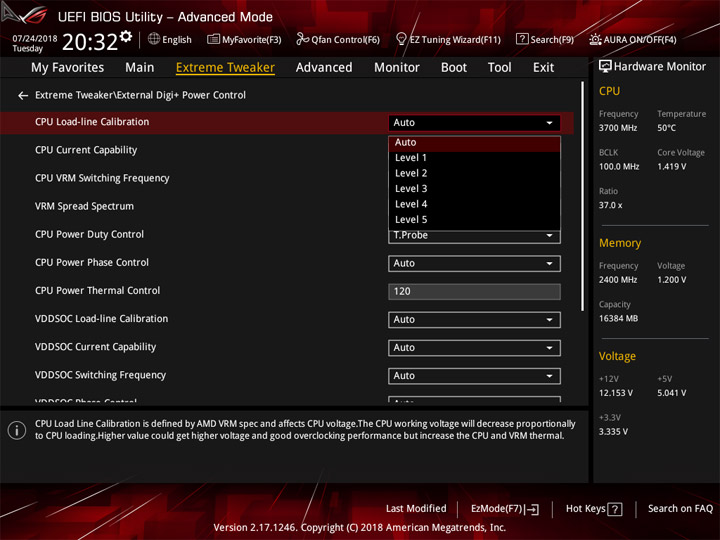The height and width of the screenshot is (540, 720).
Task: Select the VRM Spread Spectrum label
Action: pos(84,206)
